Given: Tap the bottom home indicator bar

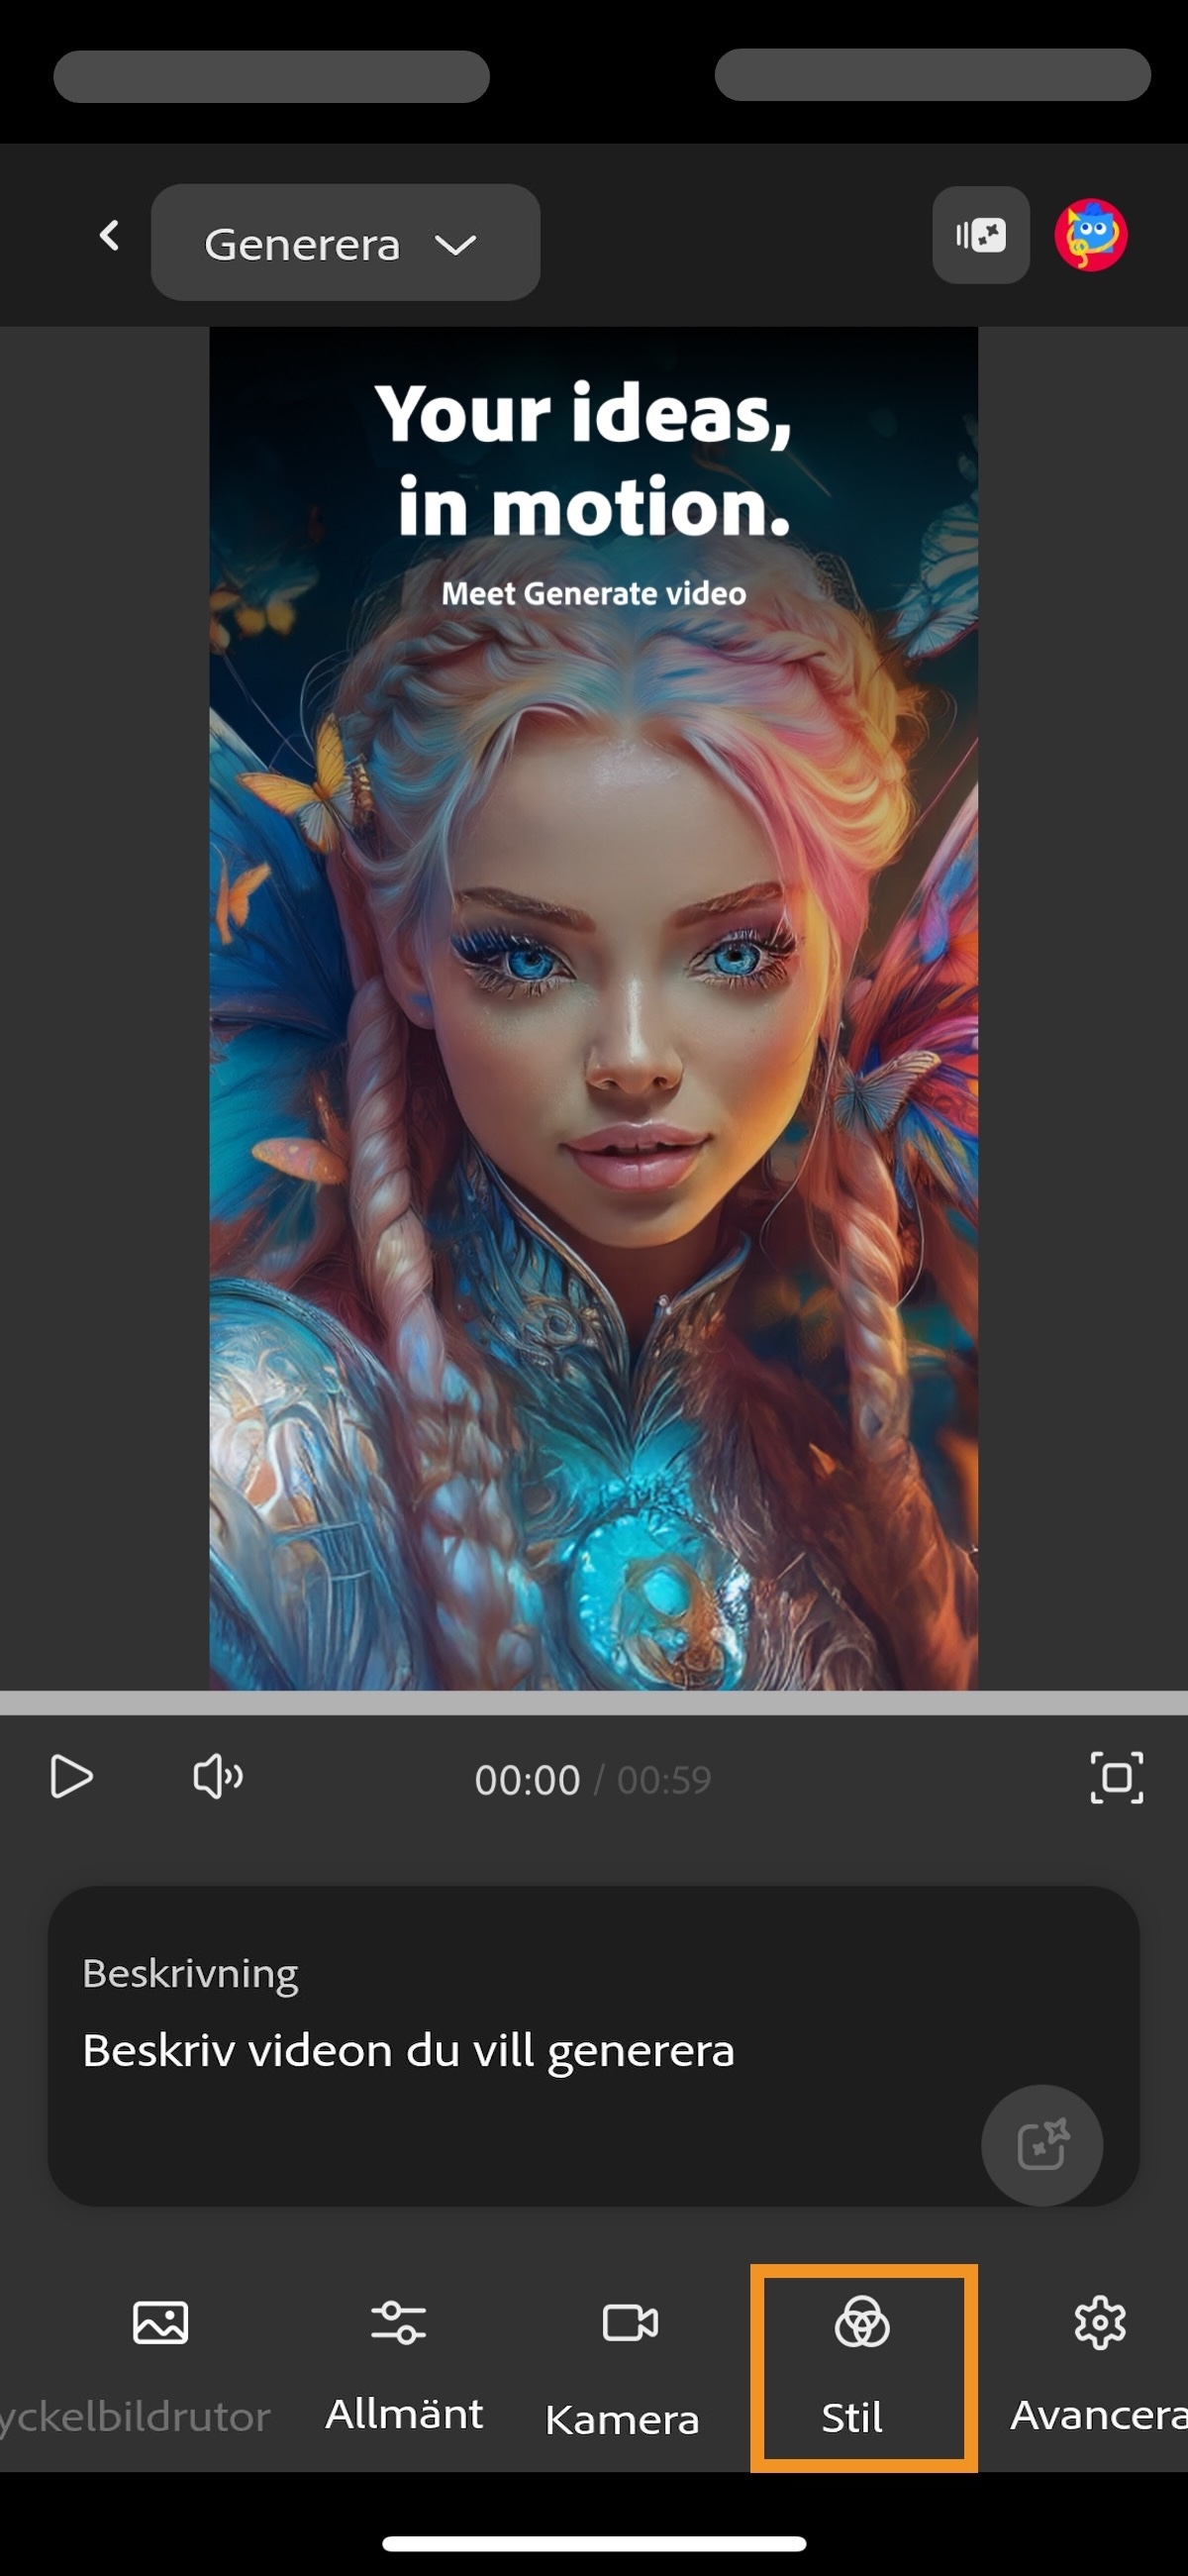Looking at the screenshot, I should (594, 2543).
